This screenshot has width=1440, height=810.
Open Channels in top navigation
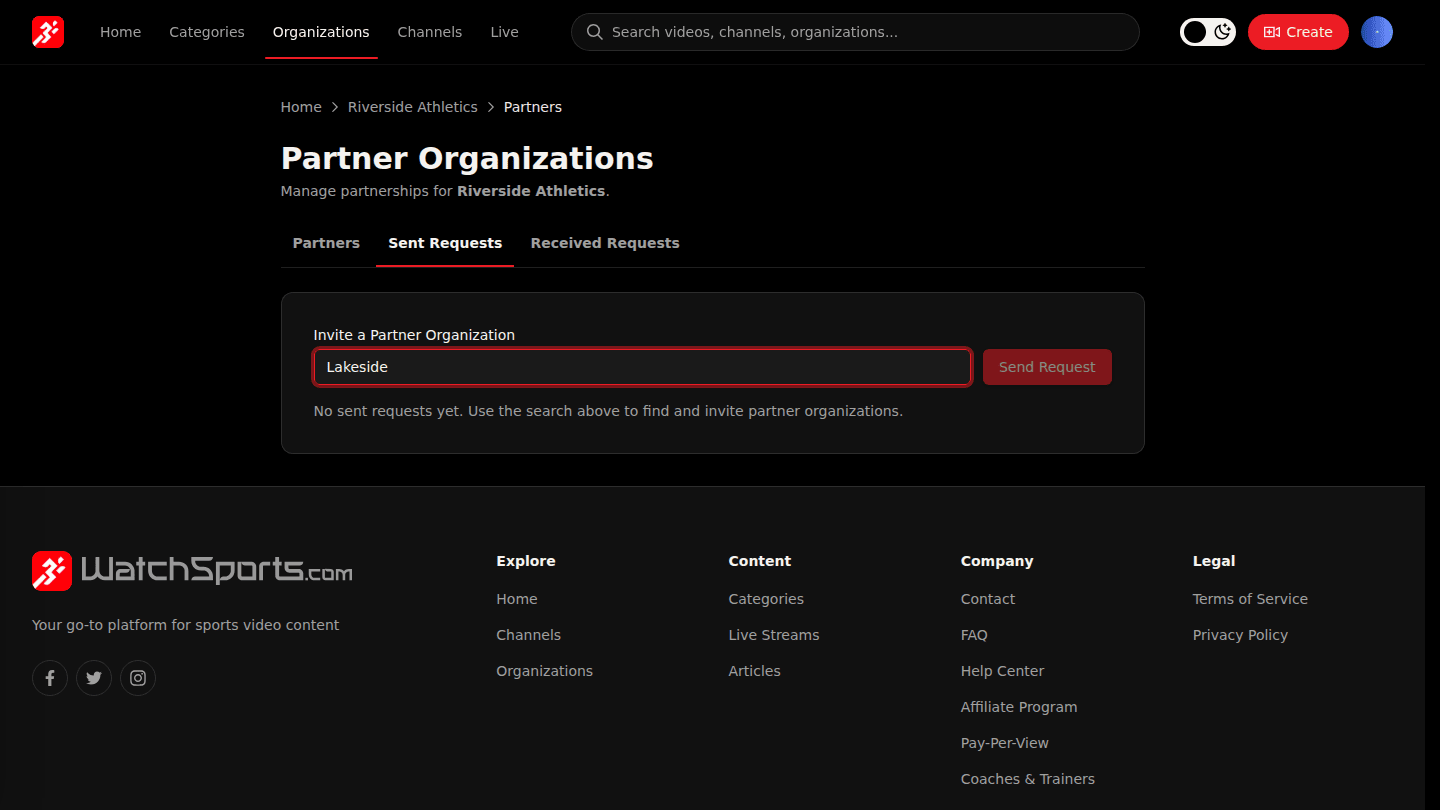click(x=430, y=32)
